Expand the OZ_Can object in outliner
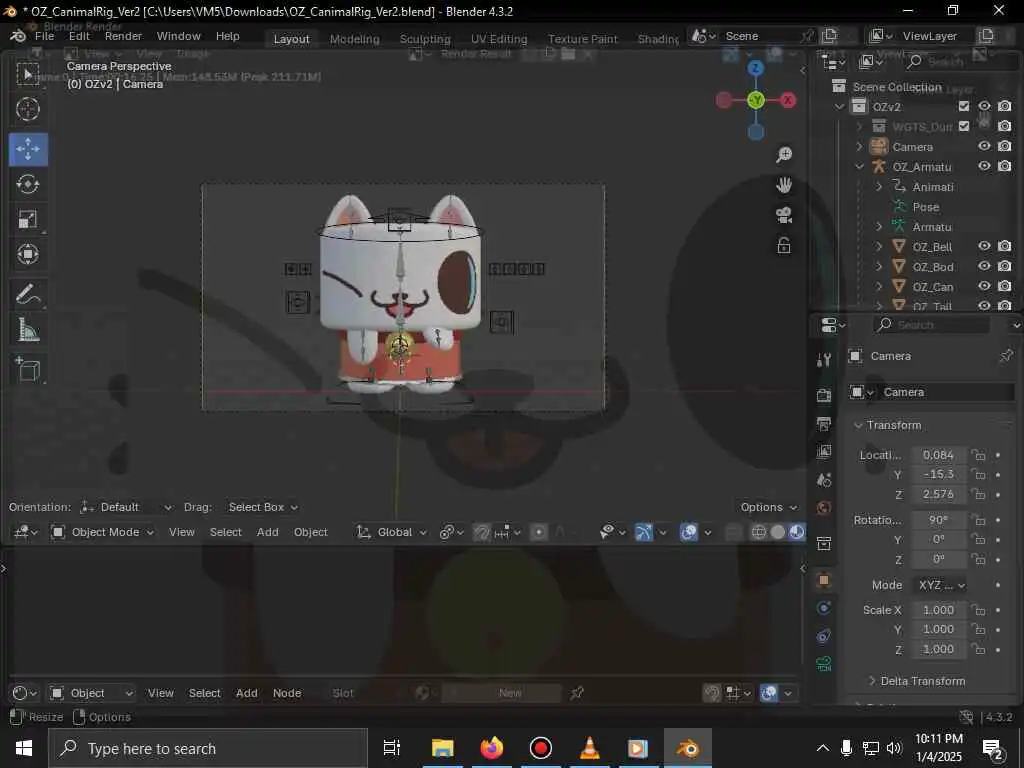The width and height of the screenshot is (1024, 768). coord(880,286)
